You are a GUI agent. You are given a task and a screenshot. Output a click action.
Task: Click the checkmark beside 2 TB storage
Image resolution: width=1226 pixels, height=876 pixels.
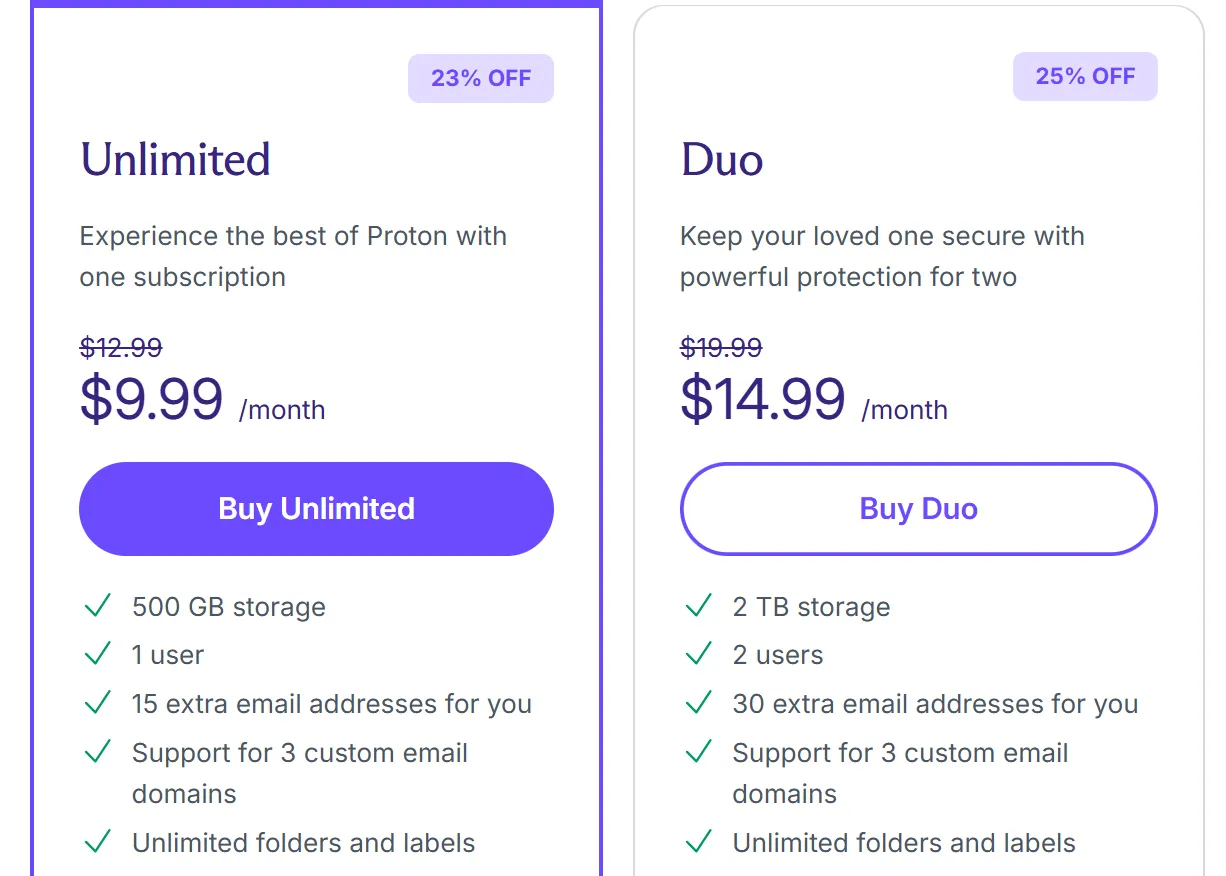click(x=698, y=606)
